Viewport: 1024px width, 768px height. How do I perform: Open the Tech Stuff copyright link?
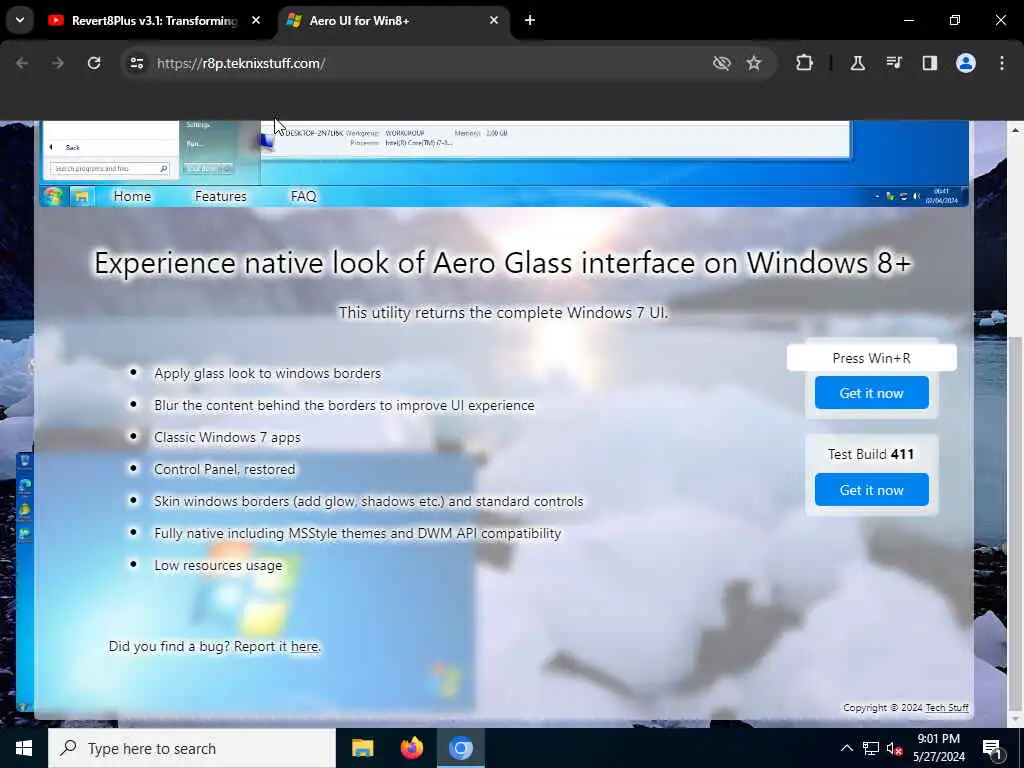point(947,708)
